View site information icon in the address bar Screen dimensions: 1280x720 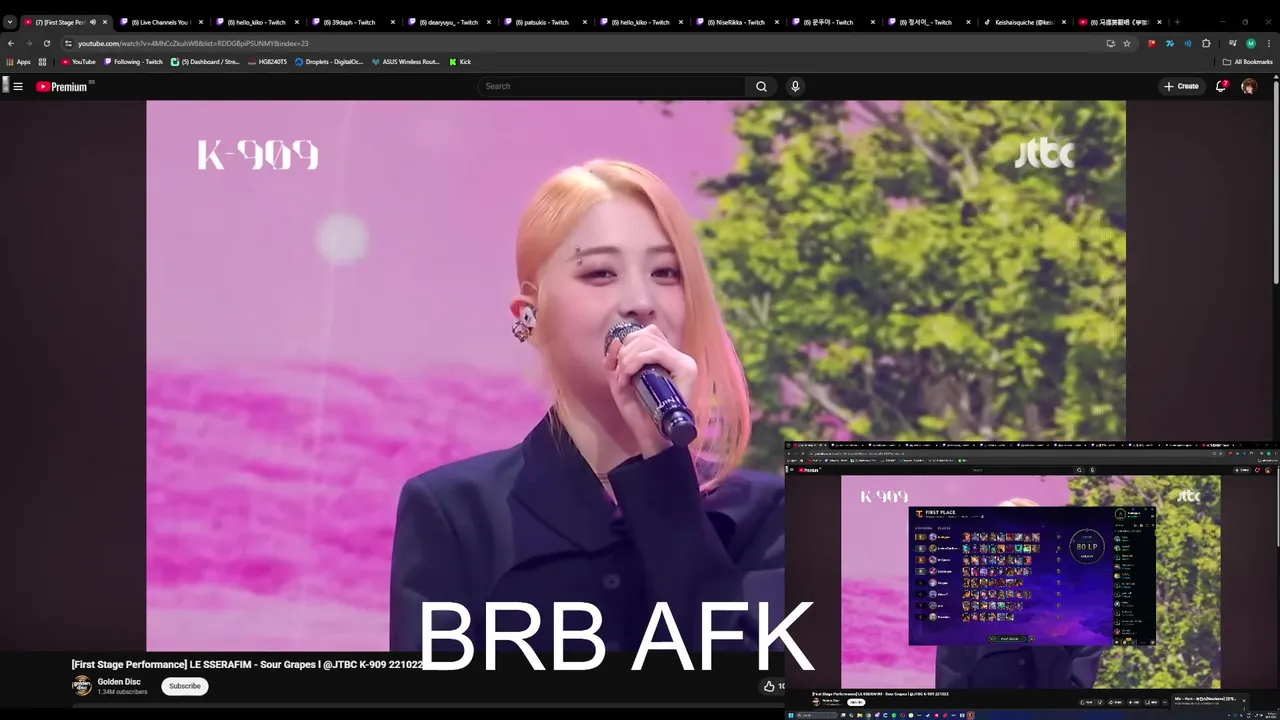68,44
